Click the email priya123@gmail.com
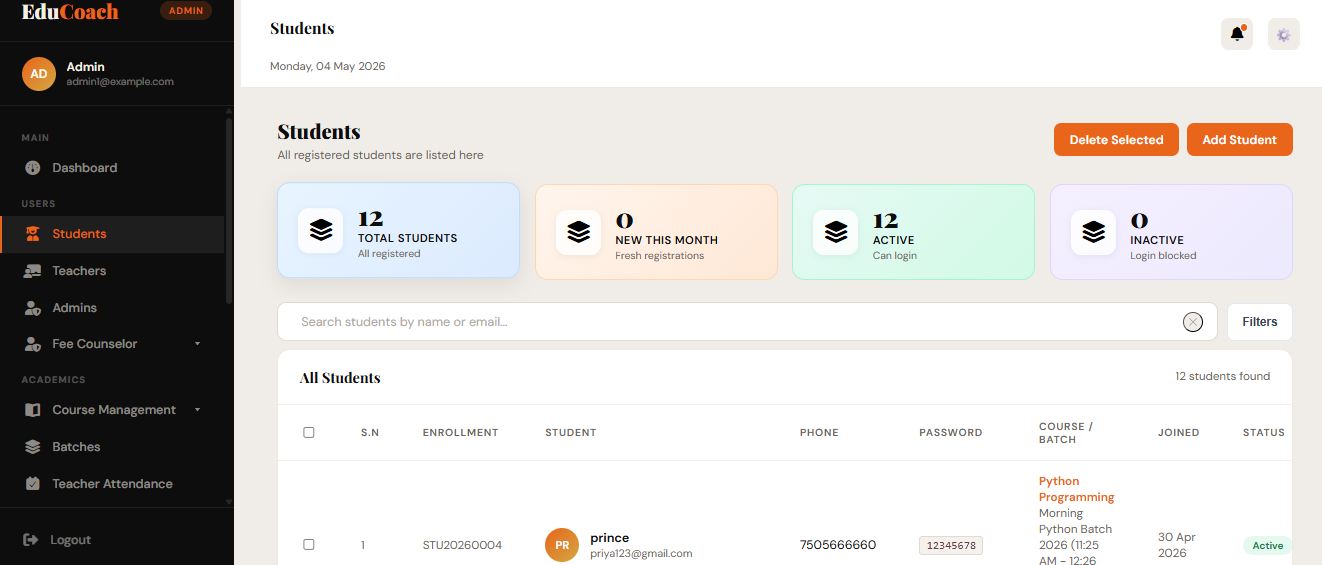1322x565 pixels. 641,553
